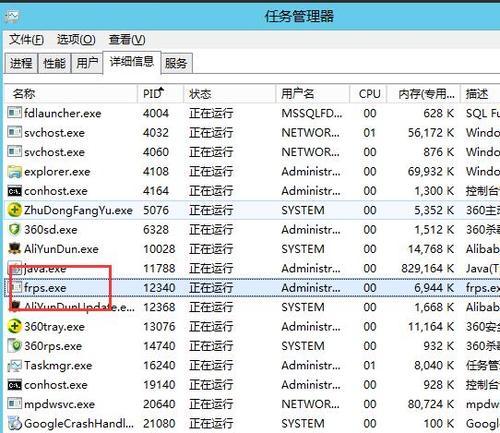Click the conhost.exe icon for PID 4164
Image resolution: width=500 pixels, height=433 pixels.
point(14,191)
